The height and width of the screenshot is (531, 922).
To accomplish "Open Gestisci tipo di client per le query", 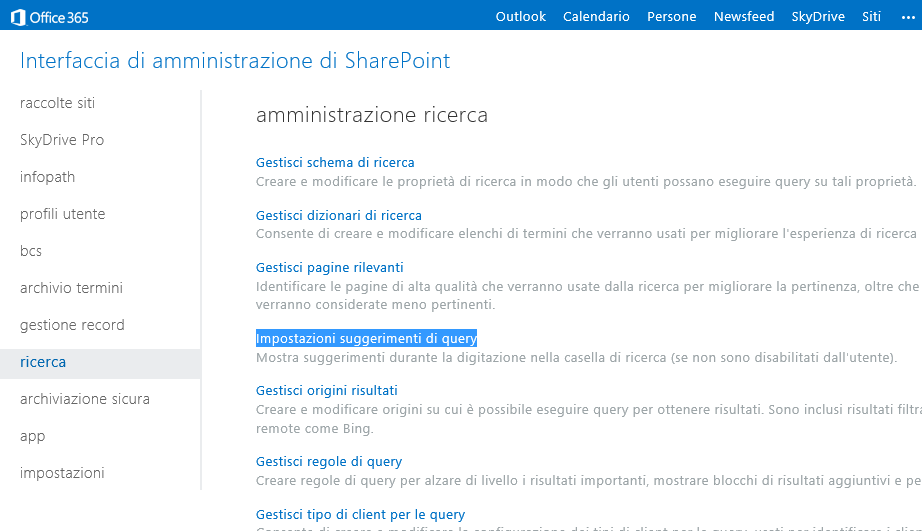I will click(360, 515).
